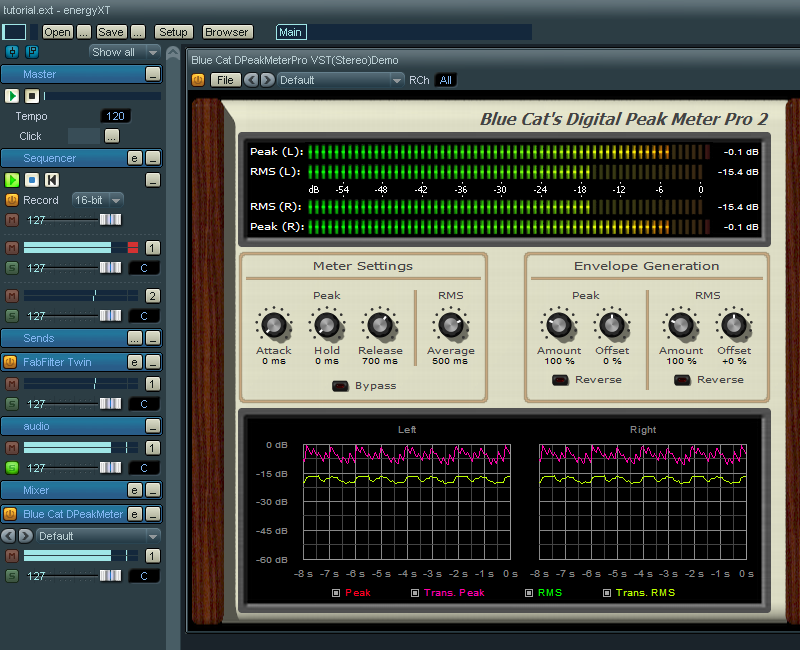Toggle Reverse under RMS envelope
The image size is (800, 650).
tap(682, 380)
